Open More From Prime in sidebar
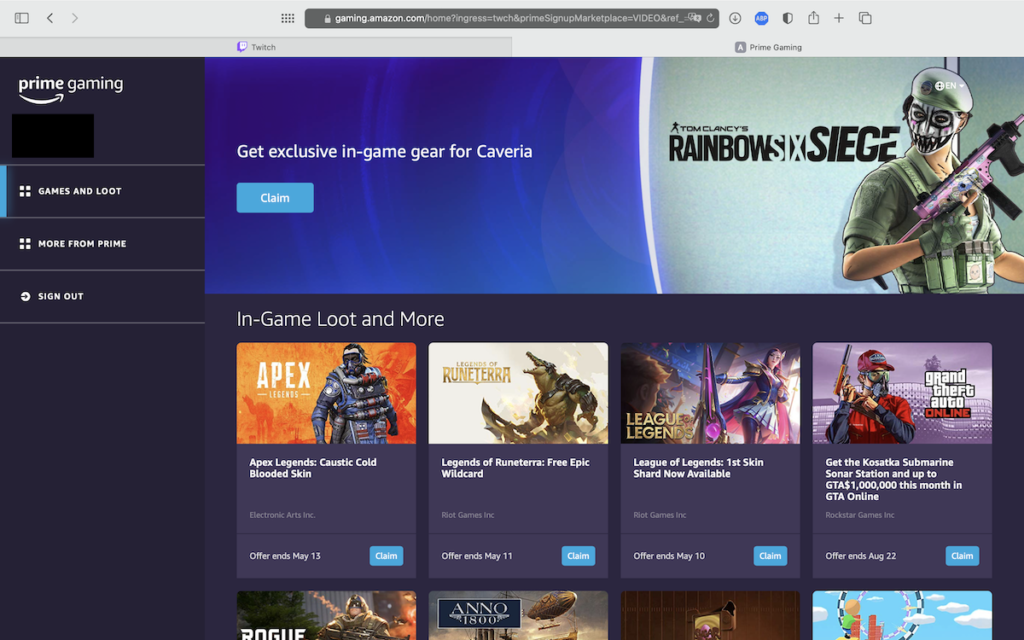Screen dimensions: 1024x640 pos(82,244)
